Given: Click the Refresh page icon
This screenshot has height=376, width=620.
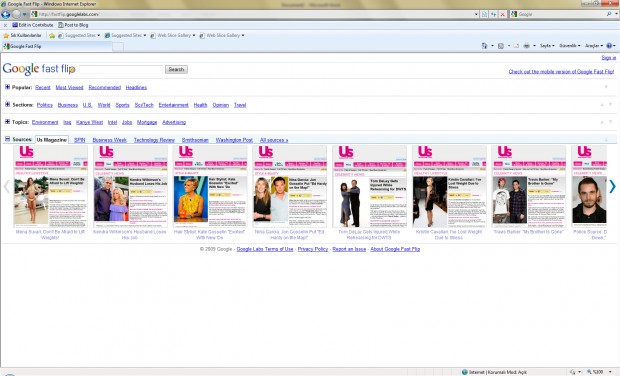Looking at the screenshot, I should [493, 14].
